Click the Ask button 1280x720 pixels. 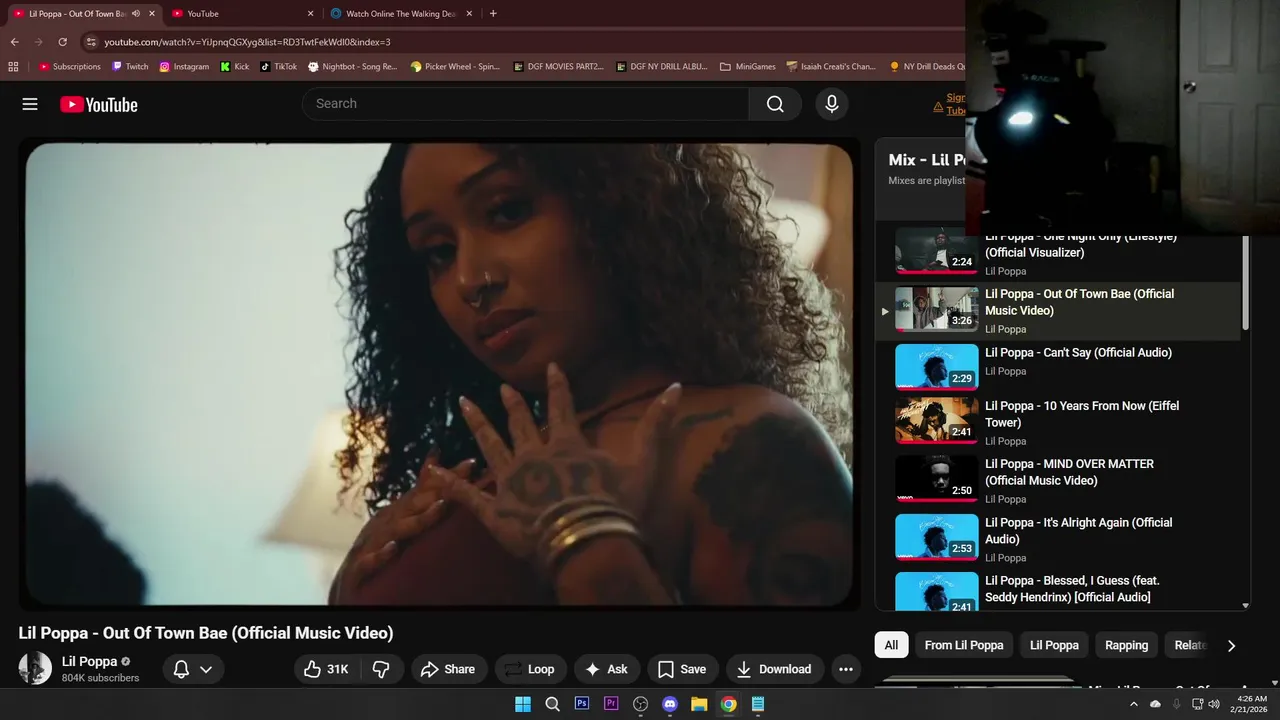[607, 669]
